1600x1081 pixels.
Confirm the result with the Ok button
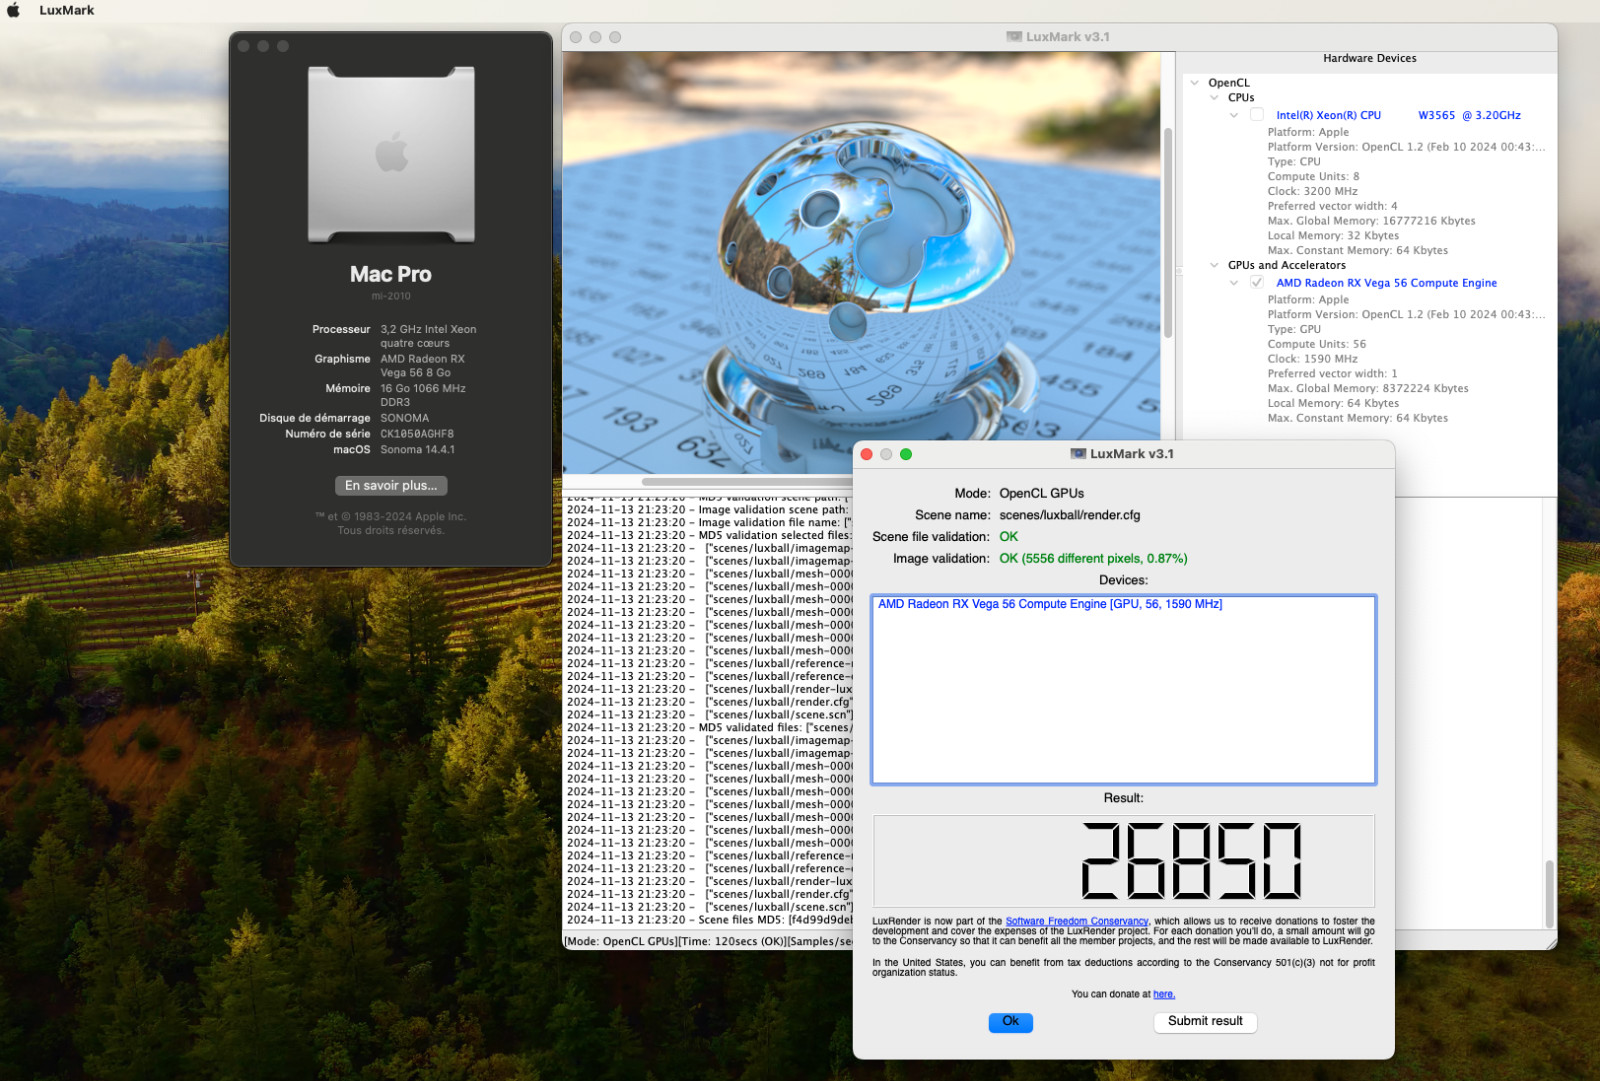click(x=1010, y=1021)
